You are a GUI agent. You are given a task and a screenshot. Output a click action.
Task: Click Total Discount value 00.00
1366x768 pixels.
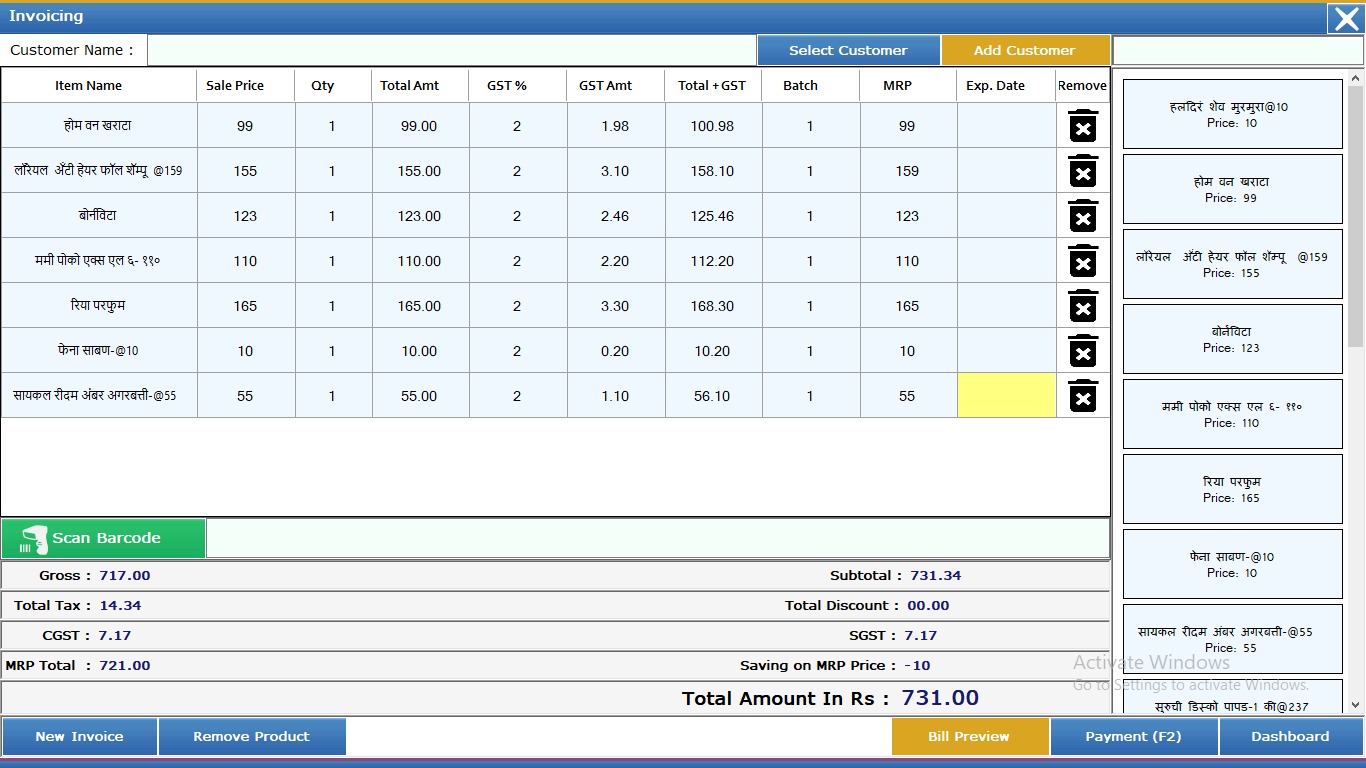click(x=928, y=605)
